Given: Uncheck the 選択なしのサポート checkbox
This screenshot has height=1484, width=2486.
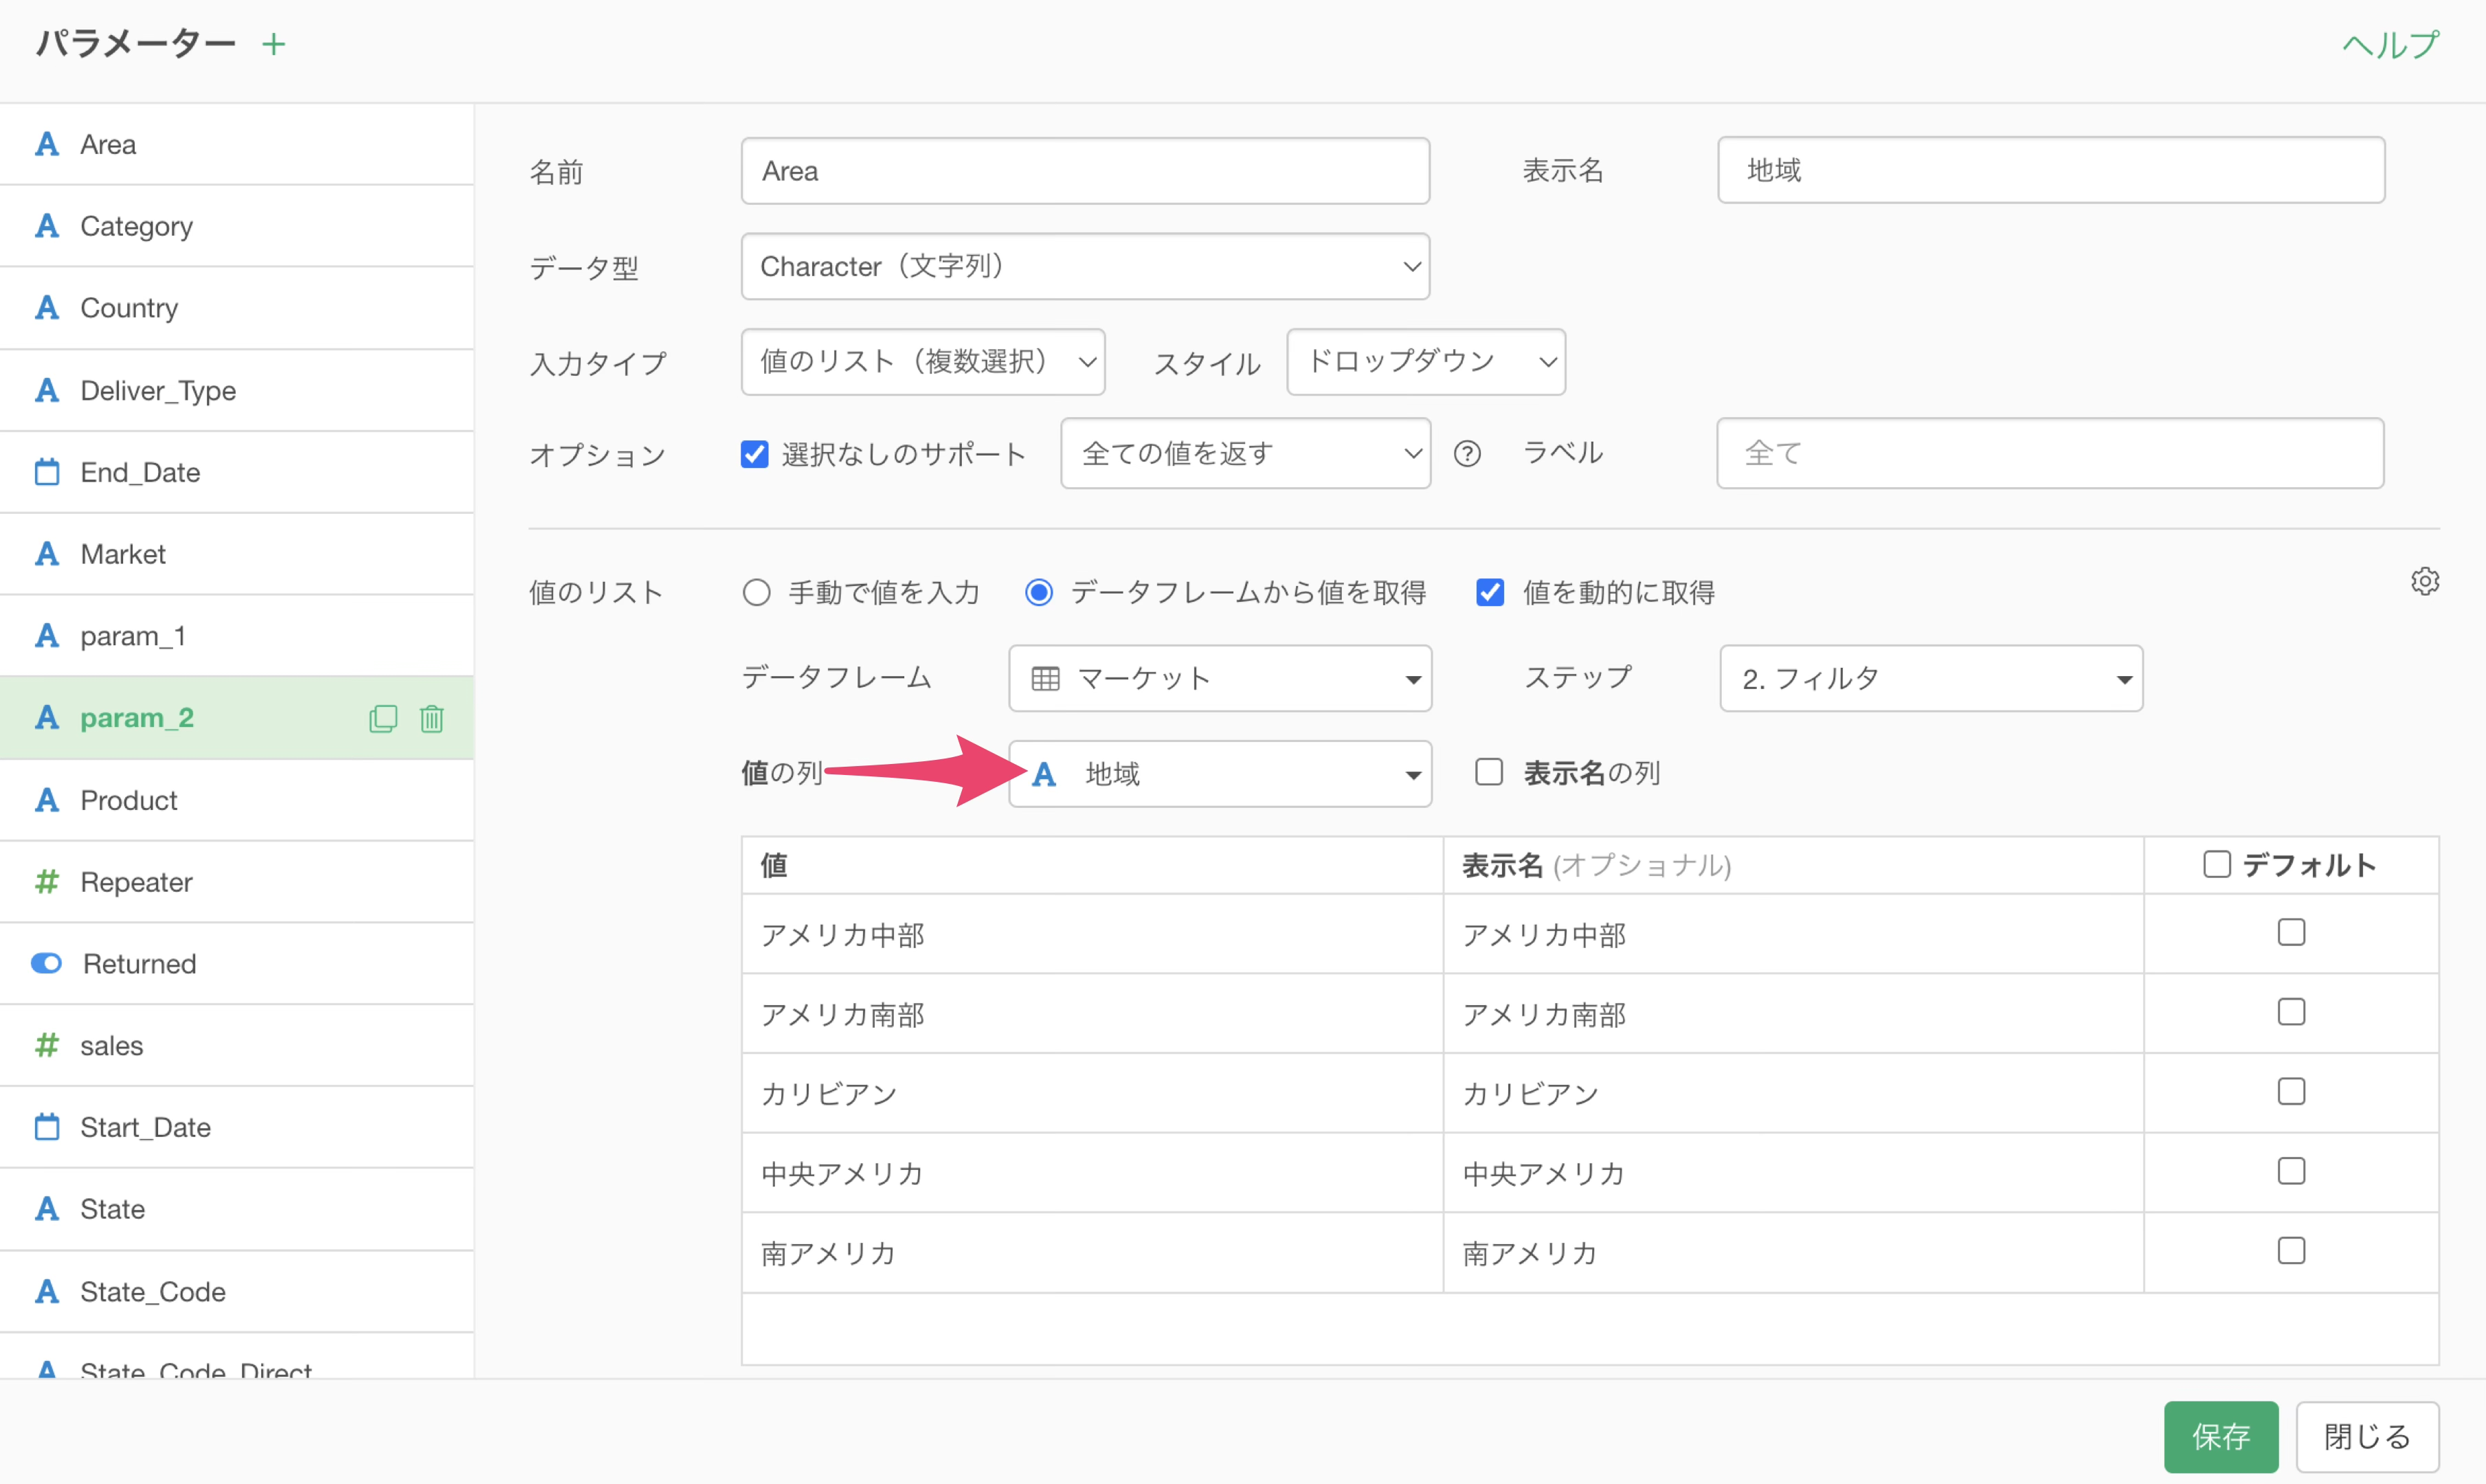Looking at the screenshot, I should pos(755,454).
